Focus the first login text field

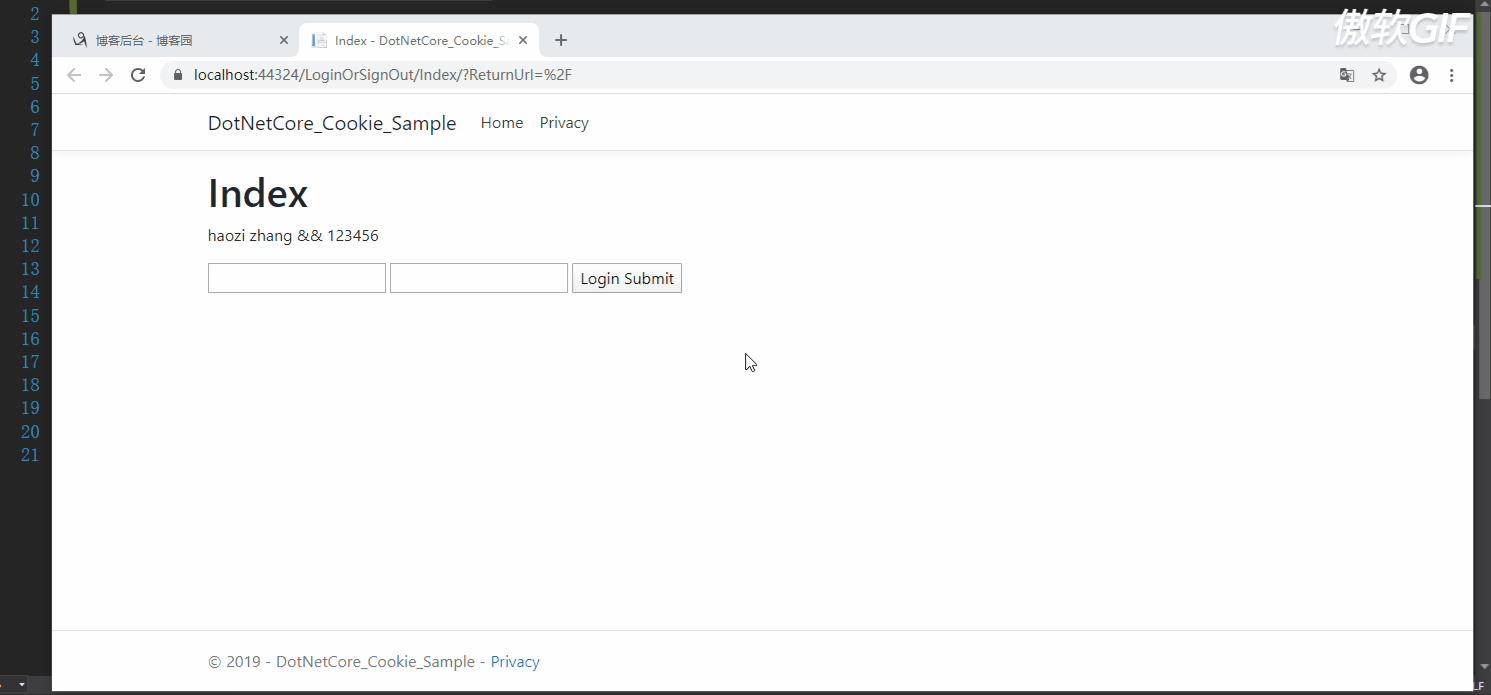click(x=297, y=278)
